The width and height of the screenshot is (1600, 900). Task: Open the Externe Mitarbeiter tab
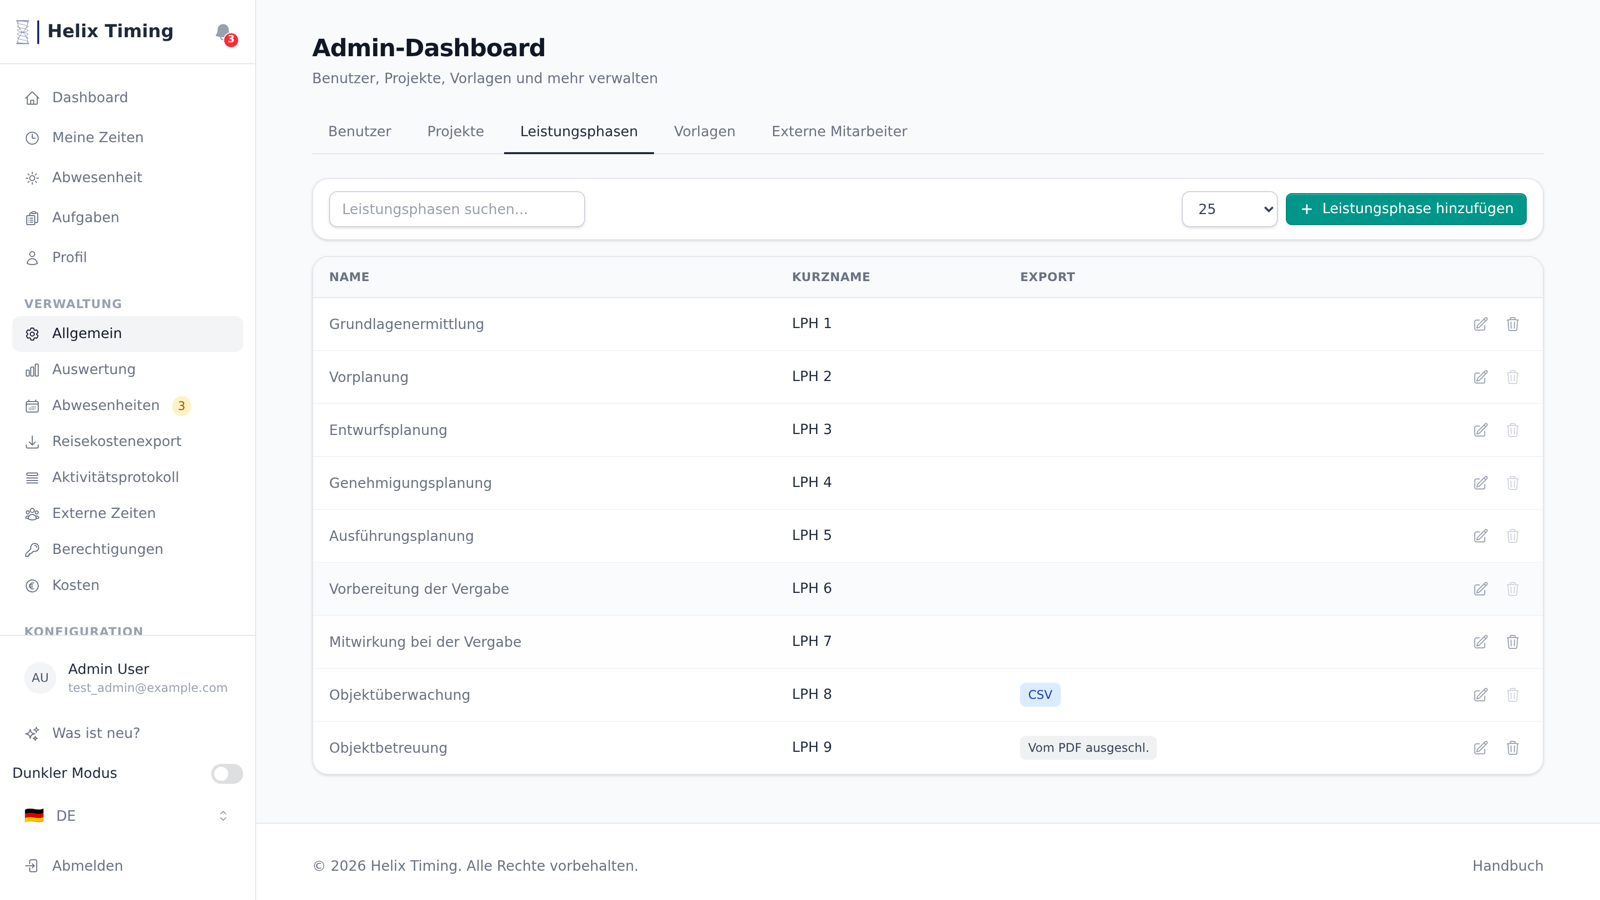tap(839, 132)
